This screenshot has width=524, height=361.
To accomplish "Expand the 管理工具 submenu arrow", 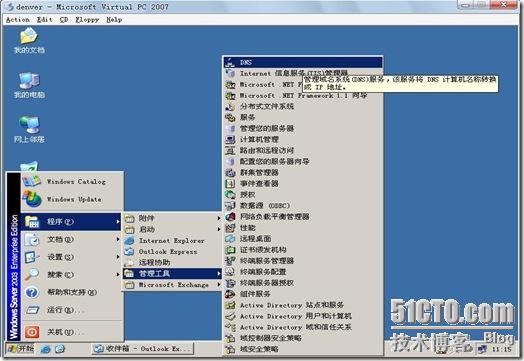I will click(x=219, y=273).
